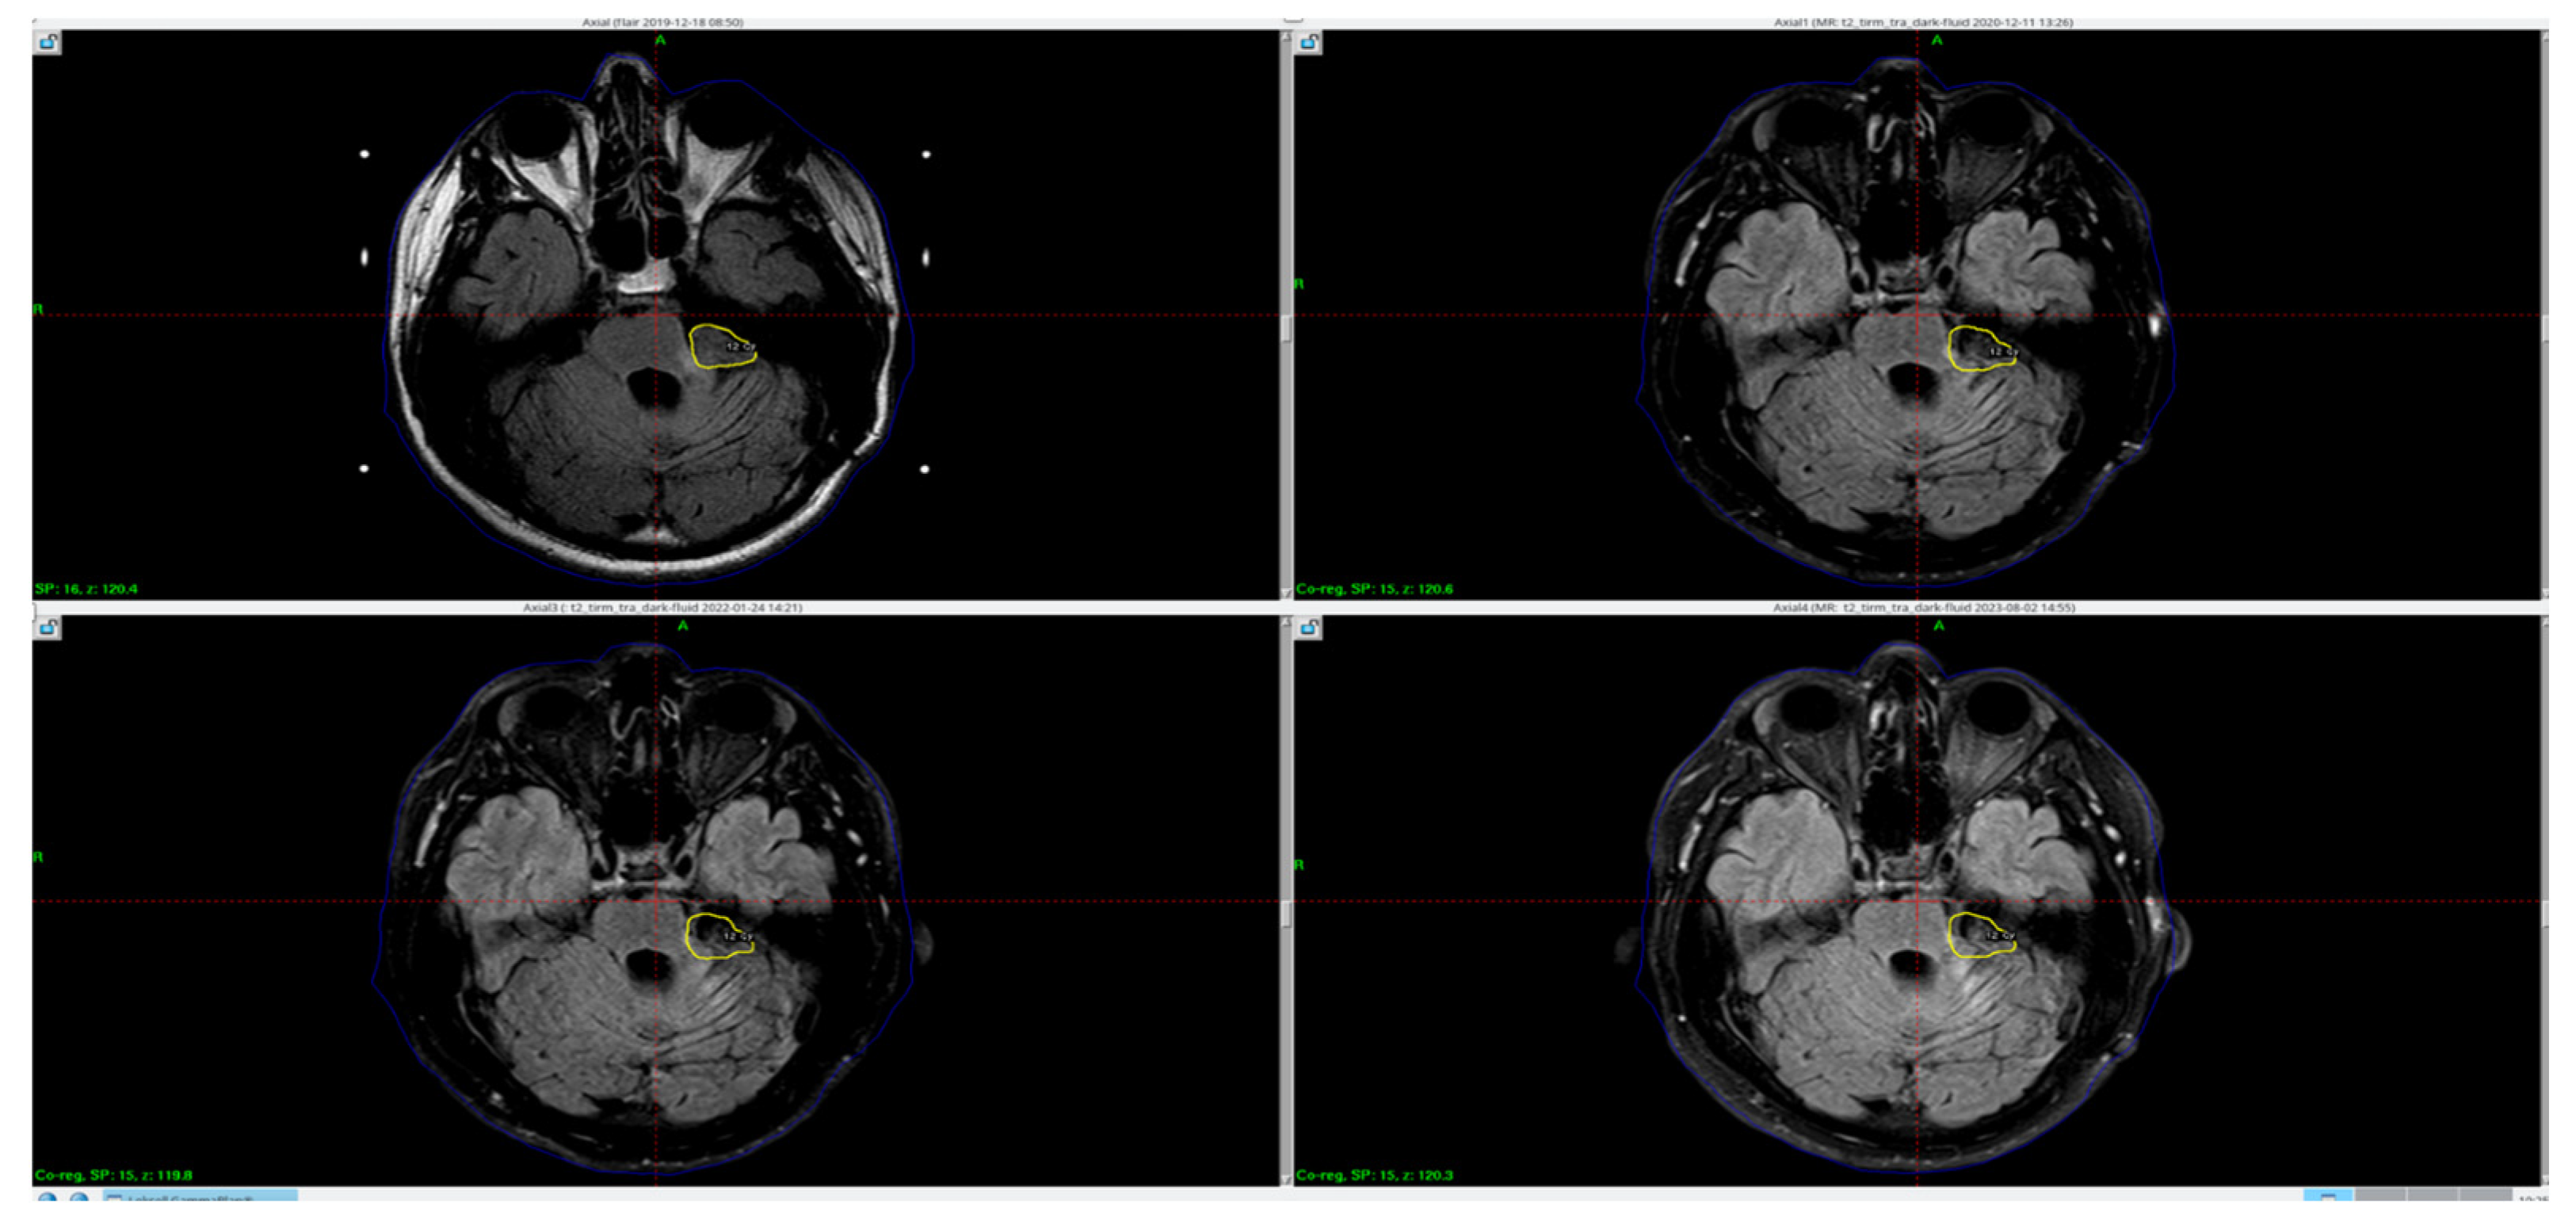The width and height of the screenshot is (2576, 1229).
Task: Click green 'SP: 16, z: 120.4' label
Action: pos(86,589)
